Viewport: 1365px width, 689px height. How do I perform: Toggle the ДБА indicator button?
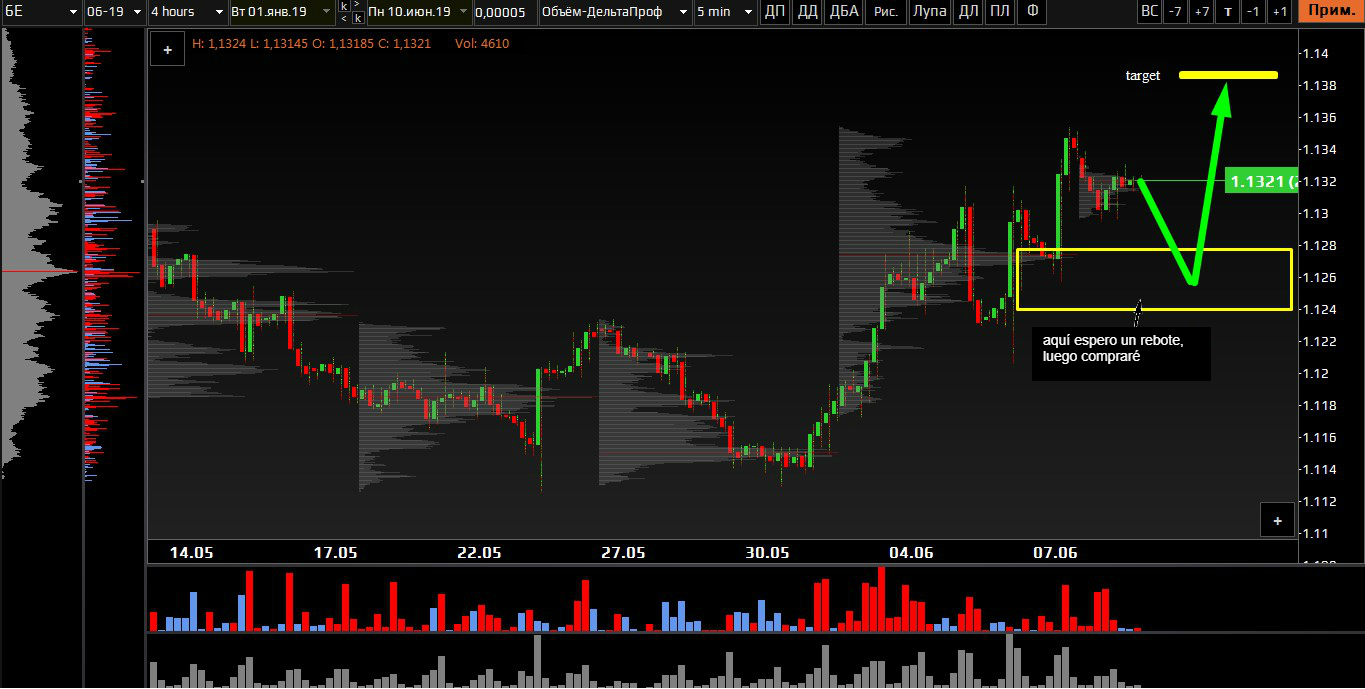click(x=844, y=12)
